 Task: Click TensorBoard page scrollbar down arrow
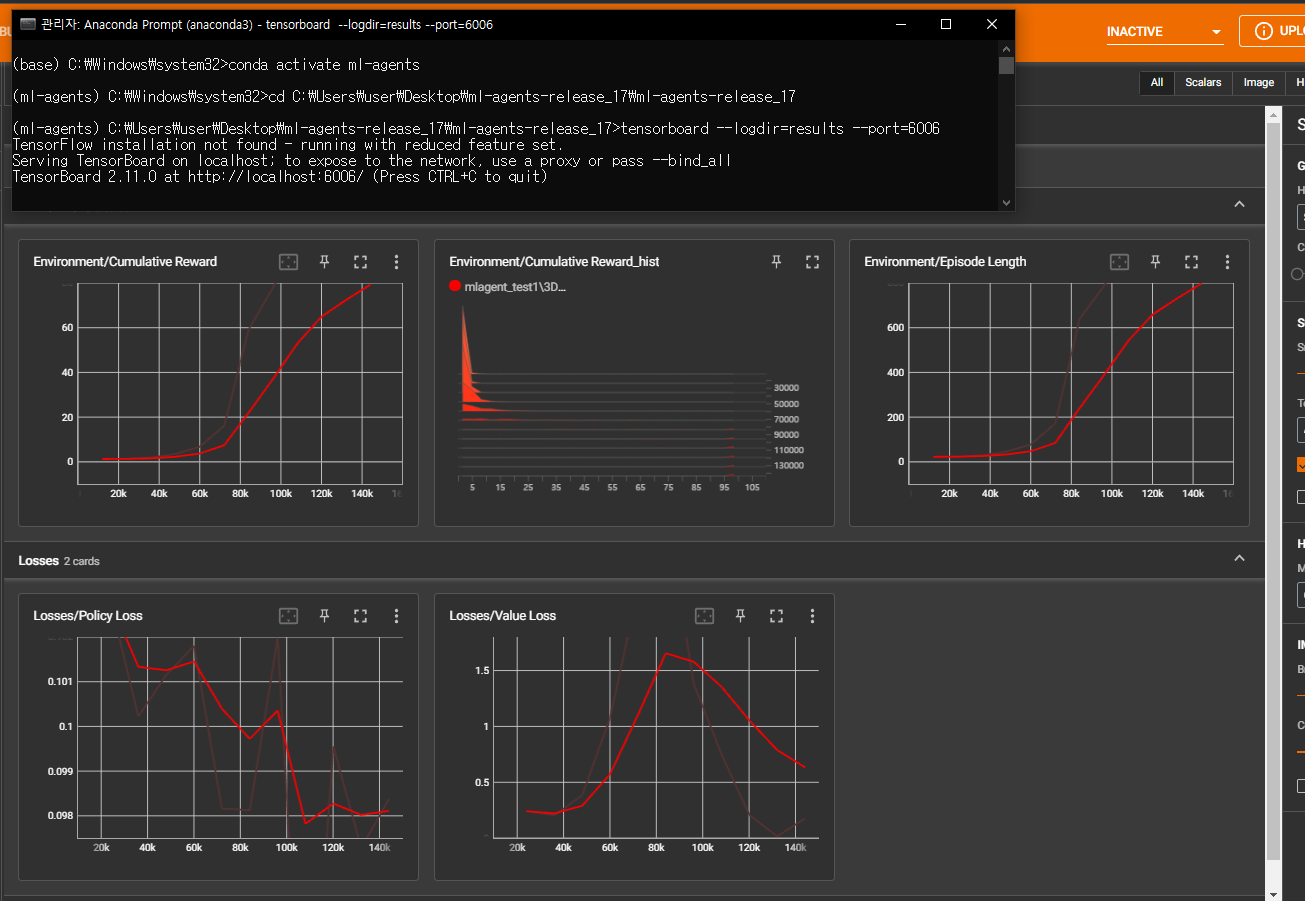tap(1273, 893)
